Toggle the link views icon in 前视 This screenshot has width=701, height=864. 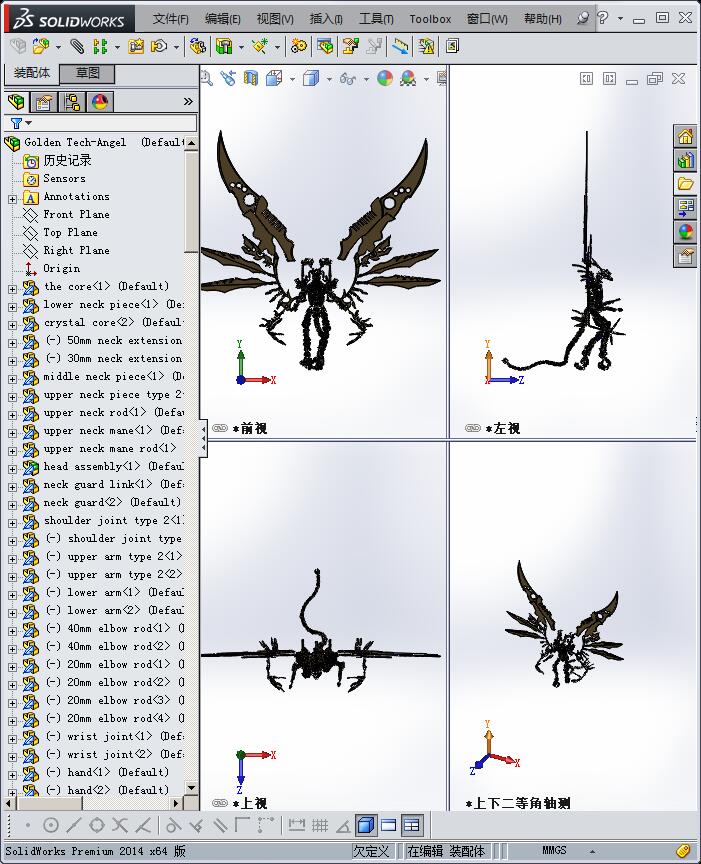click(220, 428)
